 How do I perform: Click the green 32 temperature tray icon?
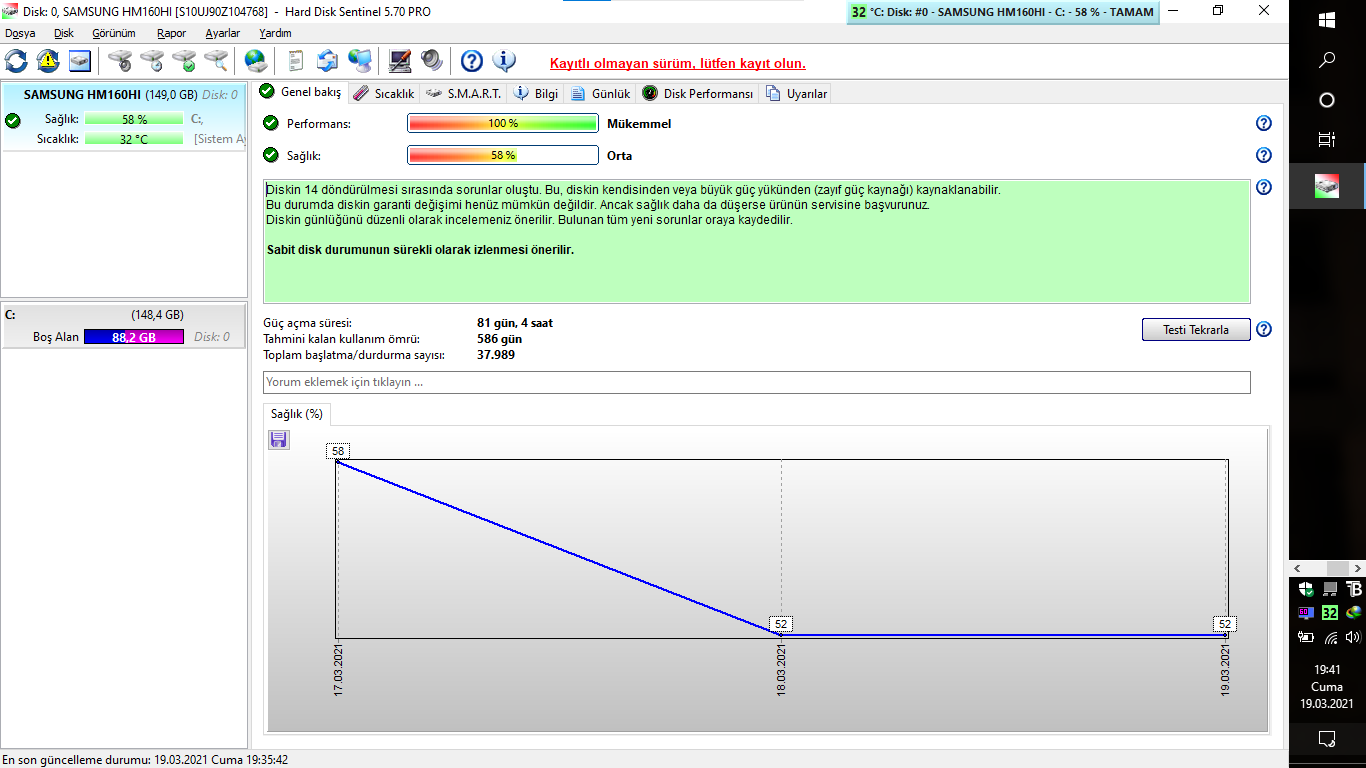(1330, 613)
